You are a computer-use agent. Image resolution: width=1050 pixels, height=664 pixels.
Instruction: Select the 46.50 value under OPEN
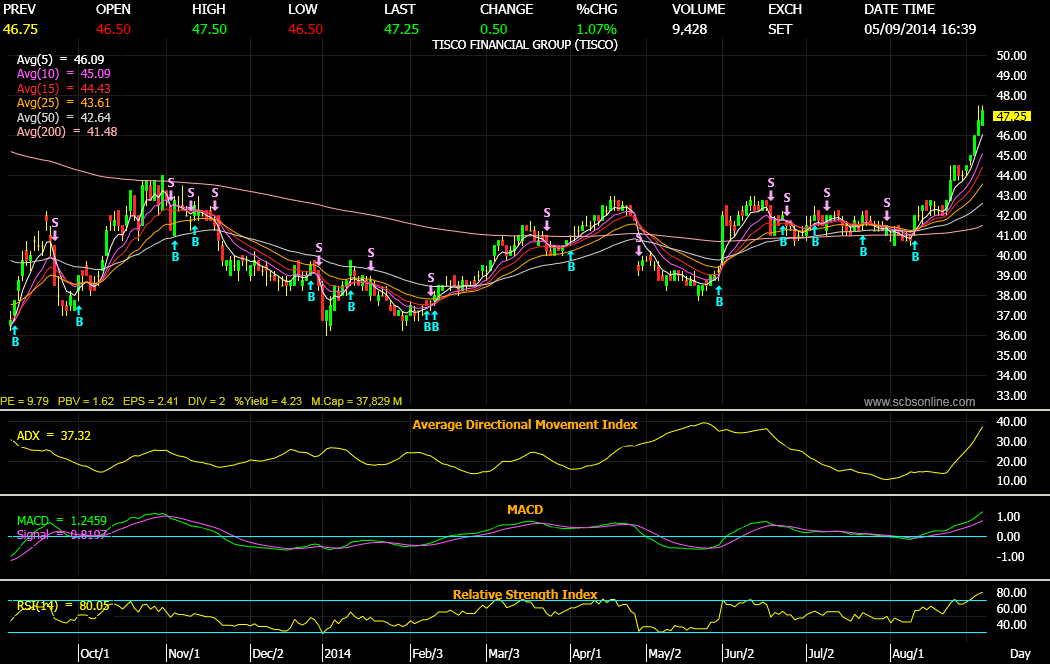(113, 29)
